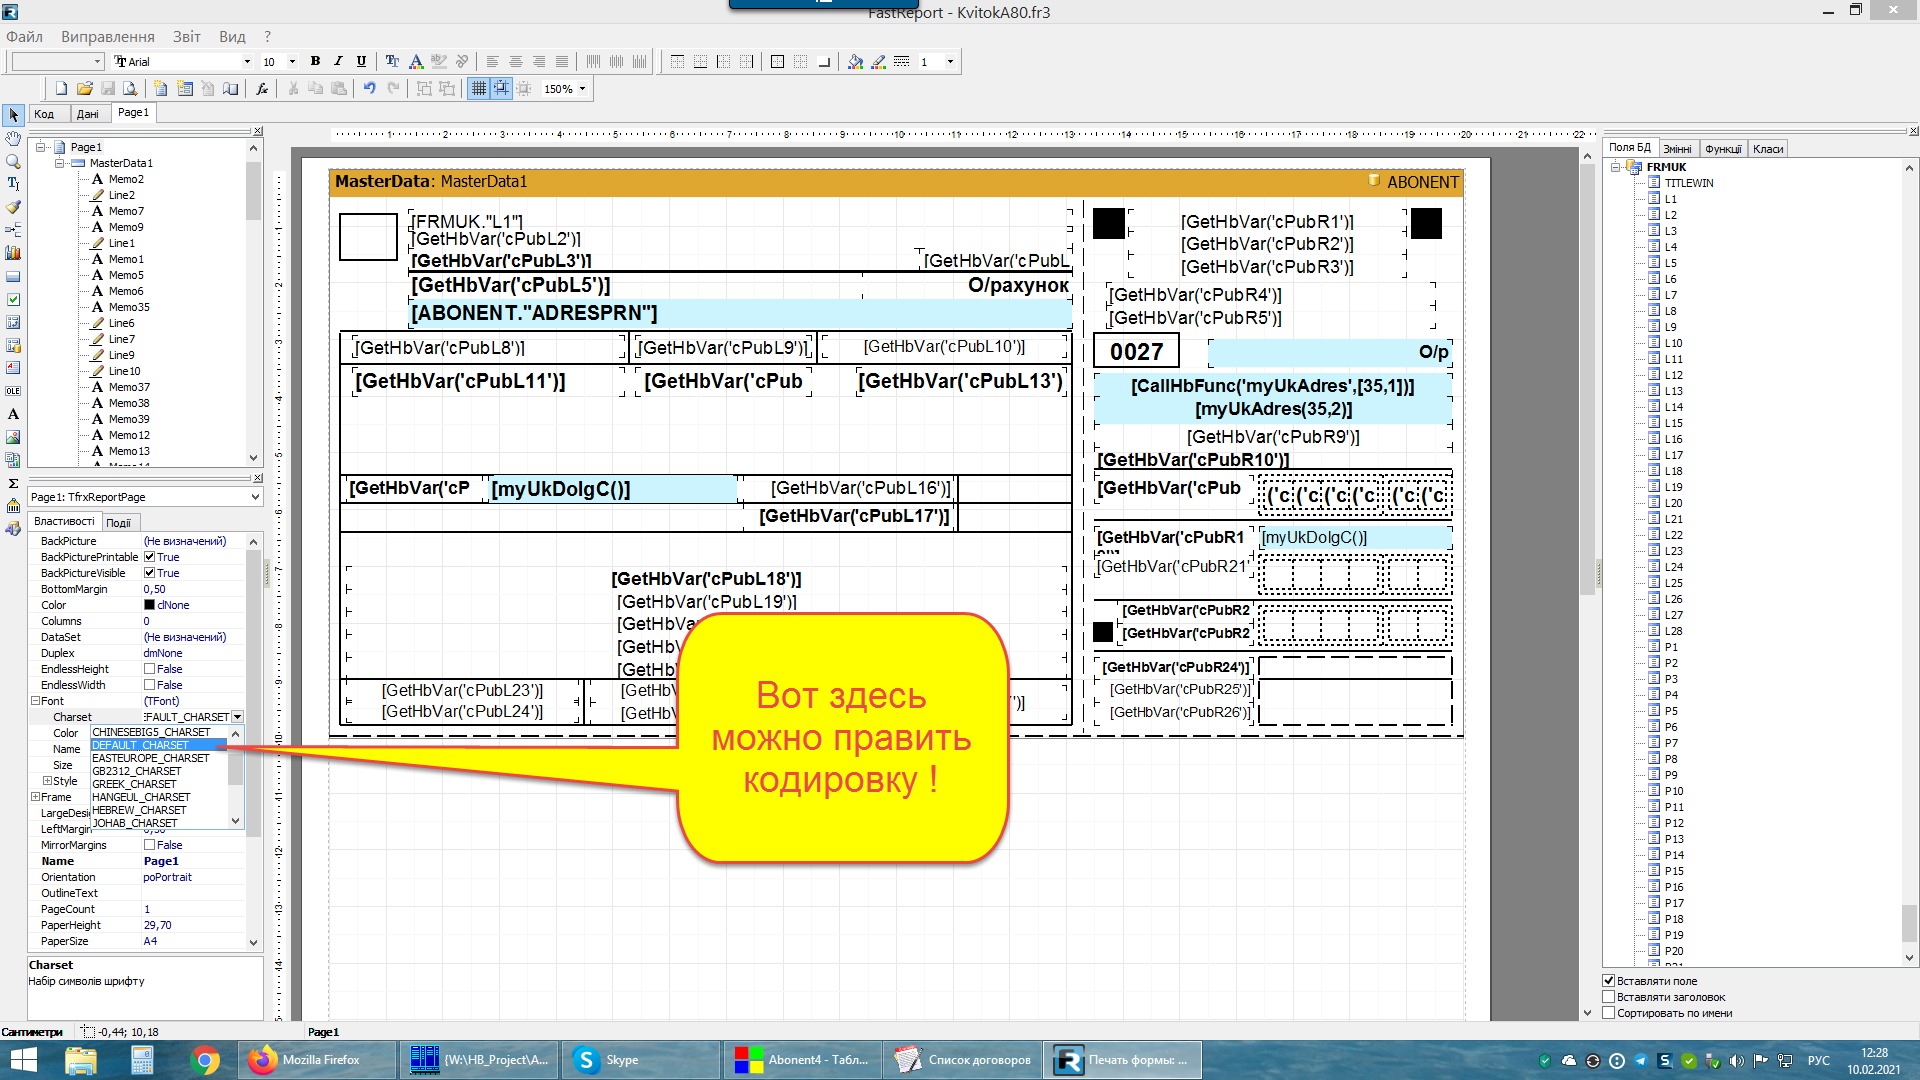This screenshot has height=1080, width=1920.
Task: Select the hand tool in left palette
Action: click(x=13, y=138)
